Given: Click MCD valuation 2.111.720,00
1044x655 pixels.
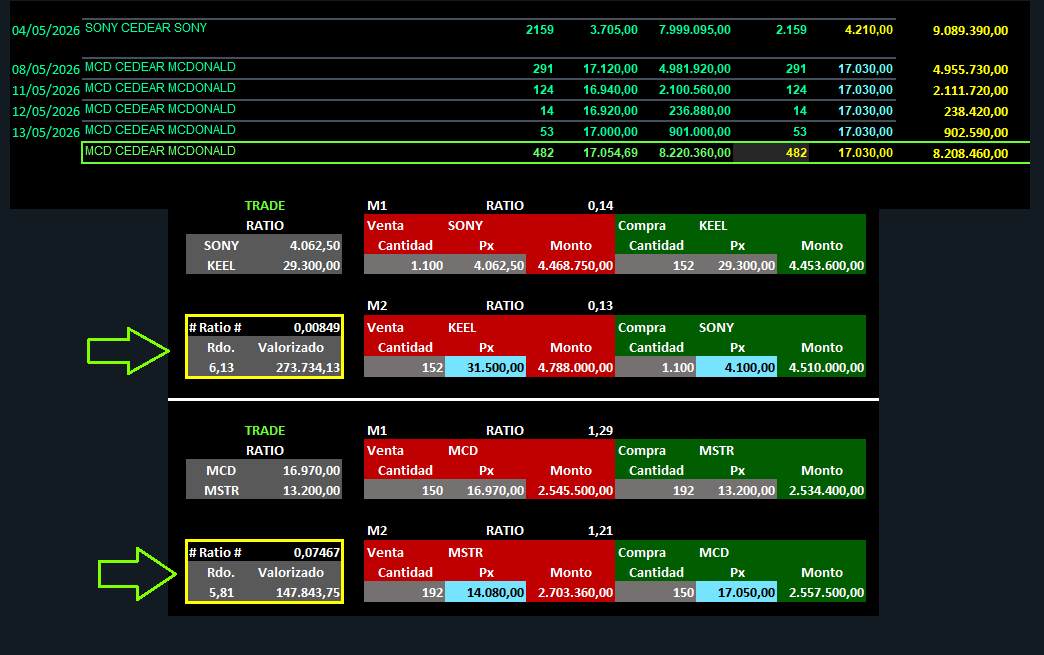Looking at the screenshot, I should 970,91.
